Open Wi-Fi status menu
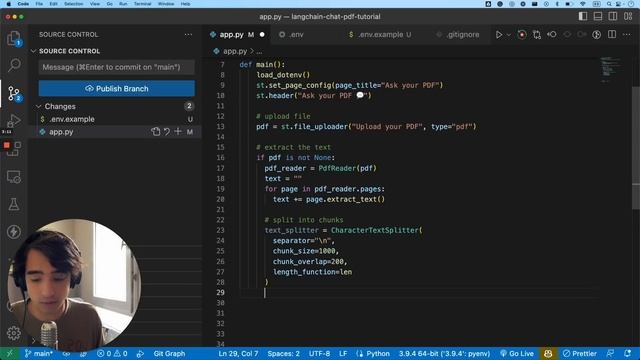This screenshot has height=360, width=640. tap(583, 4)
